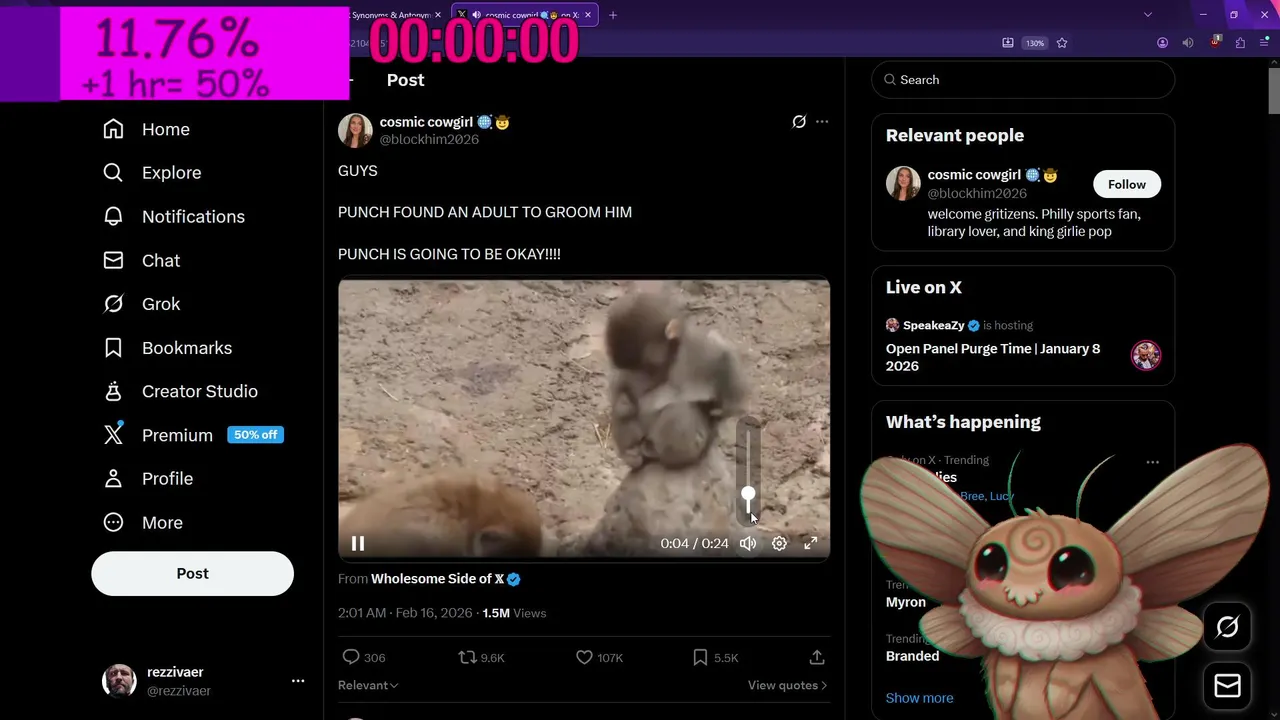Viewport: 1280px width, 720px height.
Task: Open View quotes link
Action: [x=787, y=685]
